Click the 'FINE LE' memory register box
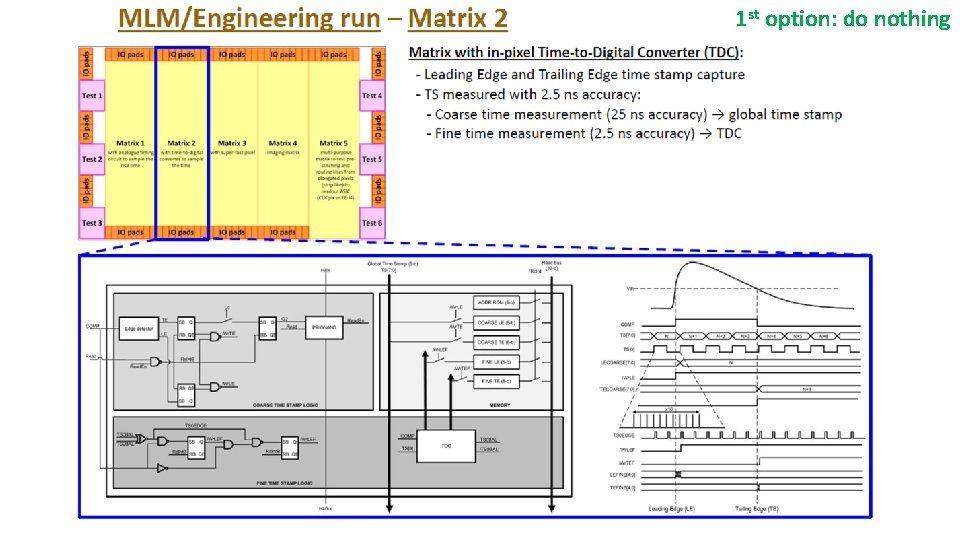The height and width of the screenshot is (540, 960). click(497, 362)
